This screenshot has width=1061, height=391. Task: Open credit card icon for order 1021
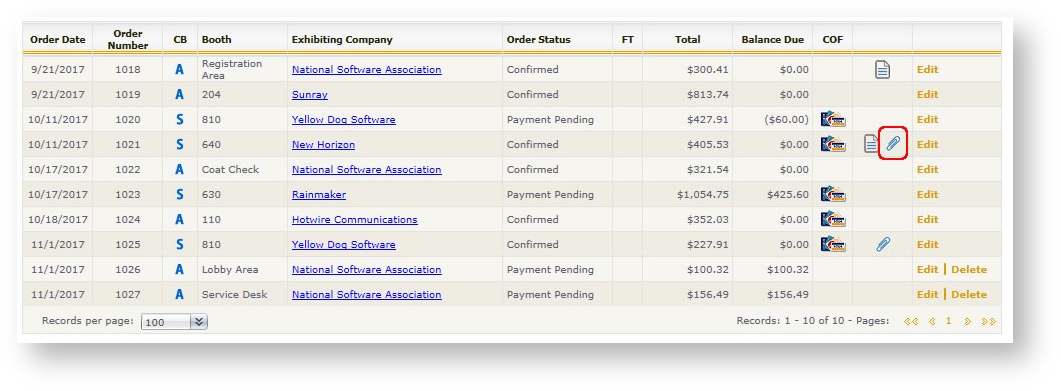tap(832, 144)
